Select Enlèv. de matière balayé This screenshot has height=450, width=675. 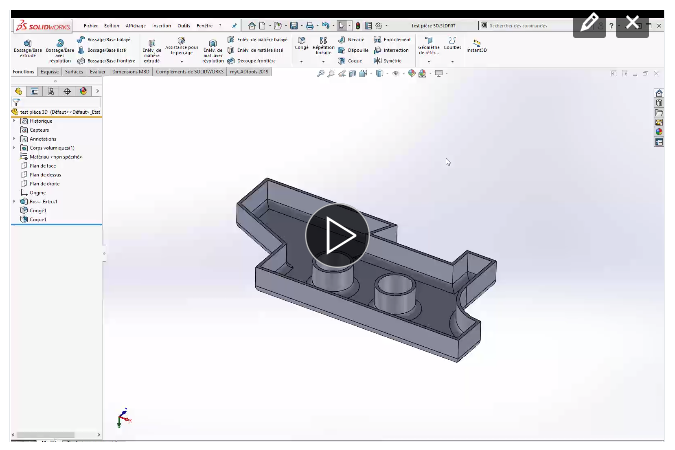pos(257,40)
